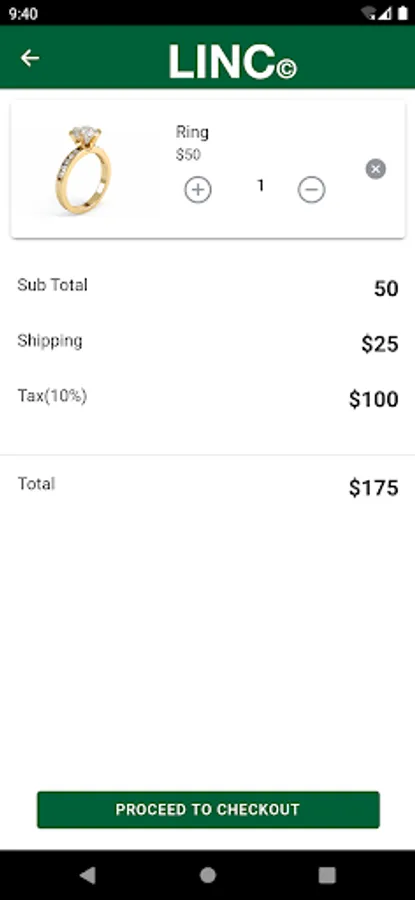Tap the Android recent apps square
This screenshot has width=415, height=900.
[327, 875]
